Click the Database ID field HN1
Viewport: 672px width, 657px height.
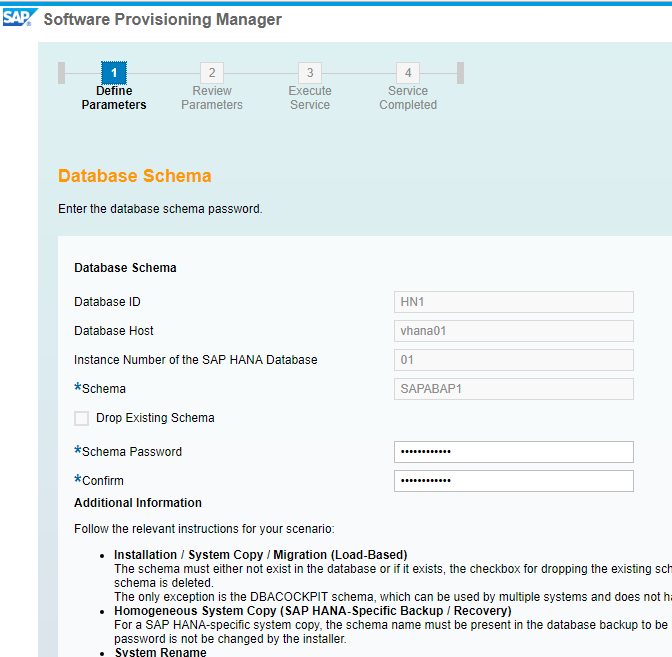(513, 302)
